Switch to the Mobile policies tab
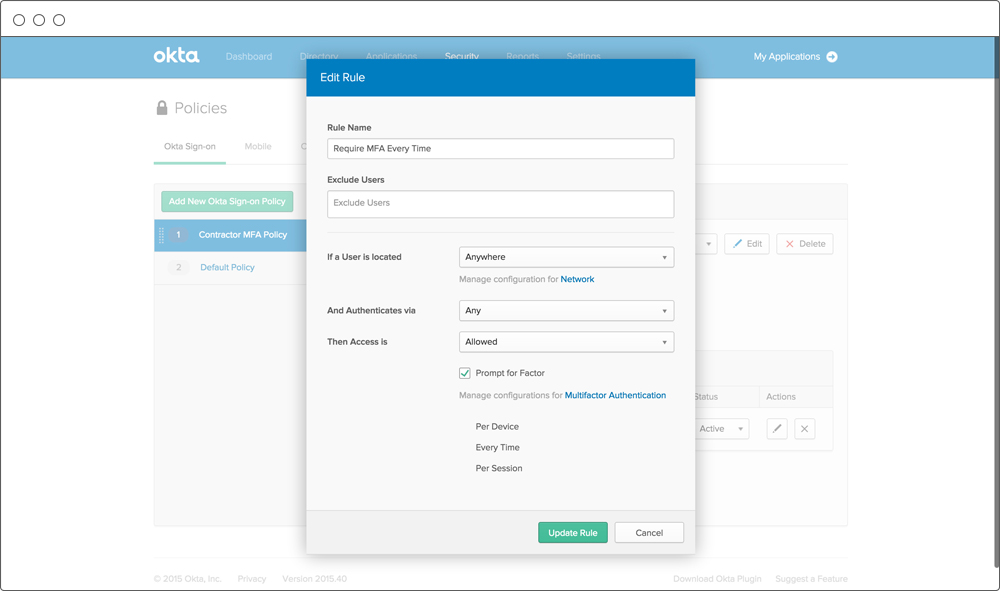1000x591 pixels. click(258, 147)
